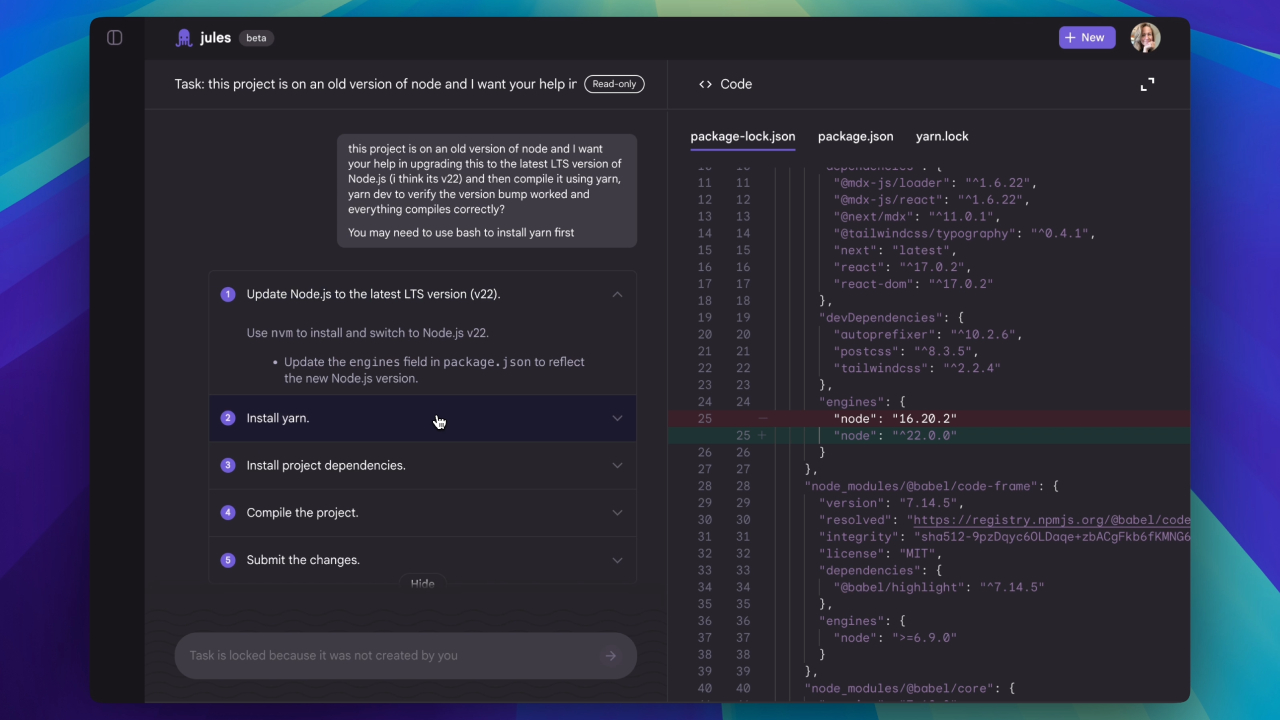Click the "autoprefixer": "^10.2.6" line
Image resolution: width=1280 pixels, height=720 pixels.
pyautogui.click(x=928, y=334)
